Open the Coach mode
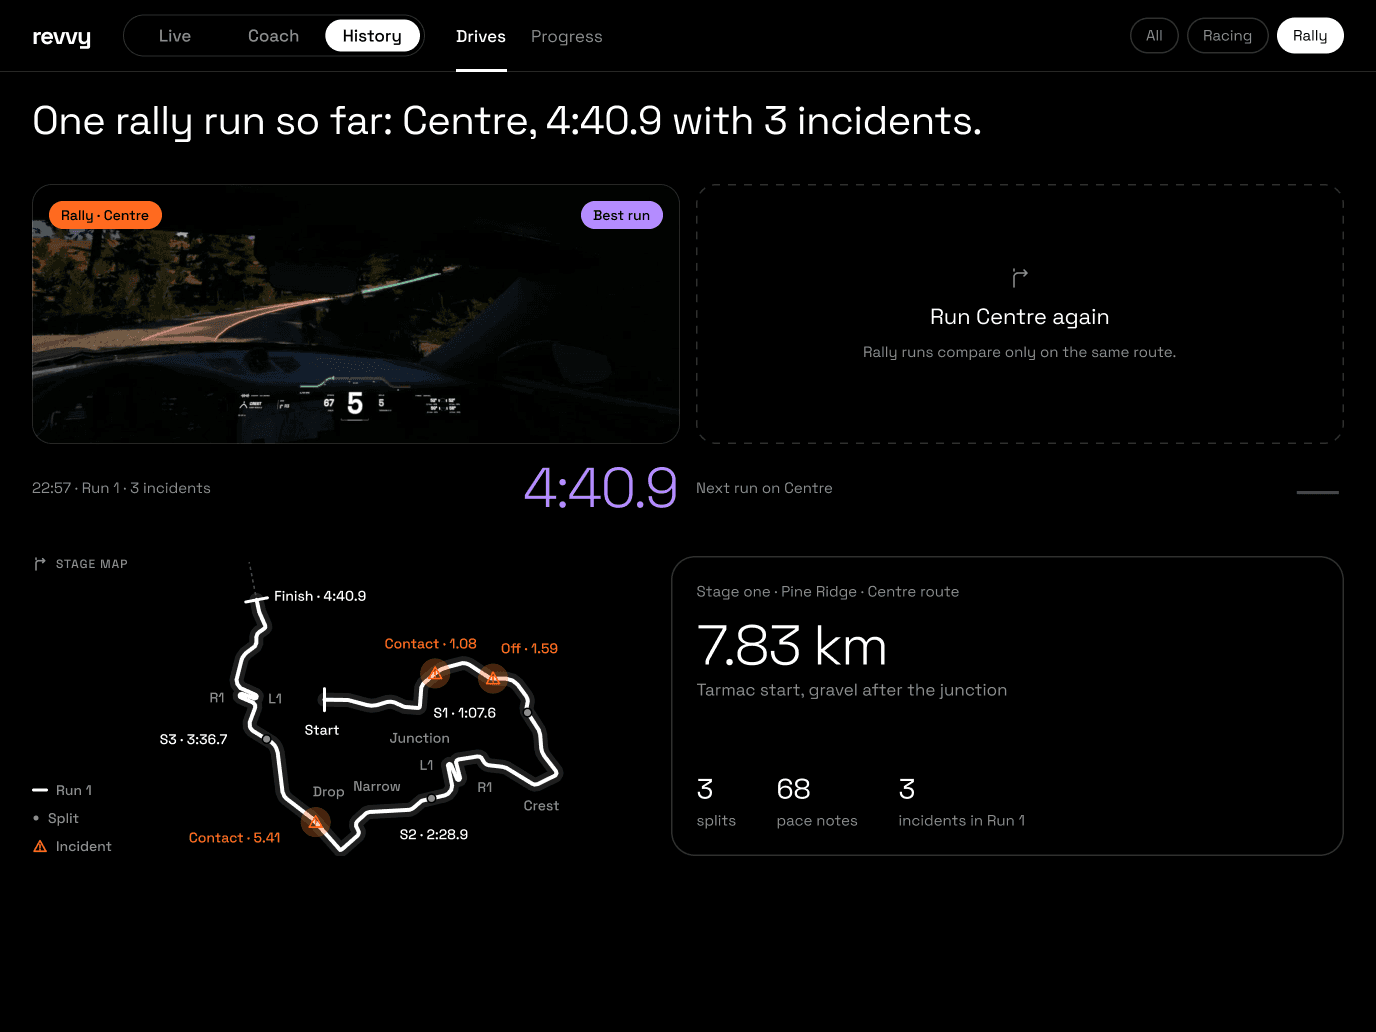This screenshot has height=1032, width=1376. [273, 36]
